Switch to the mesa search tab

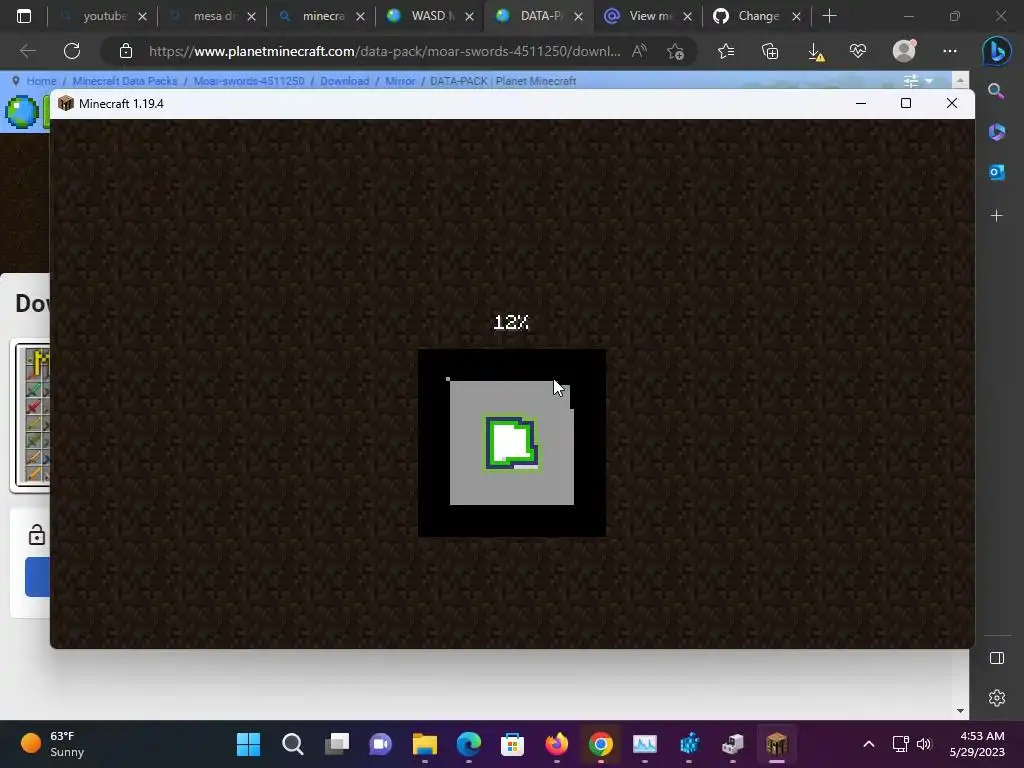tap(212, 16)
